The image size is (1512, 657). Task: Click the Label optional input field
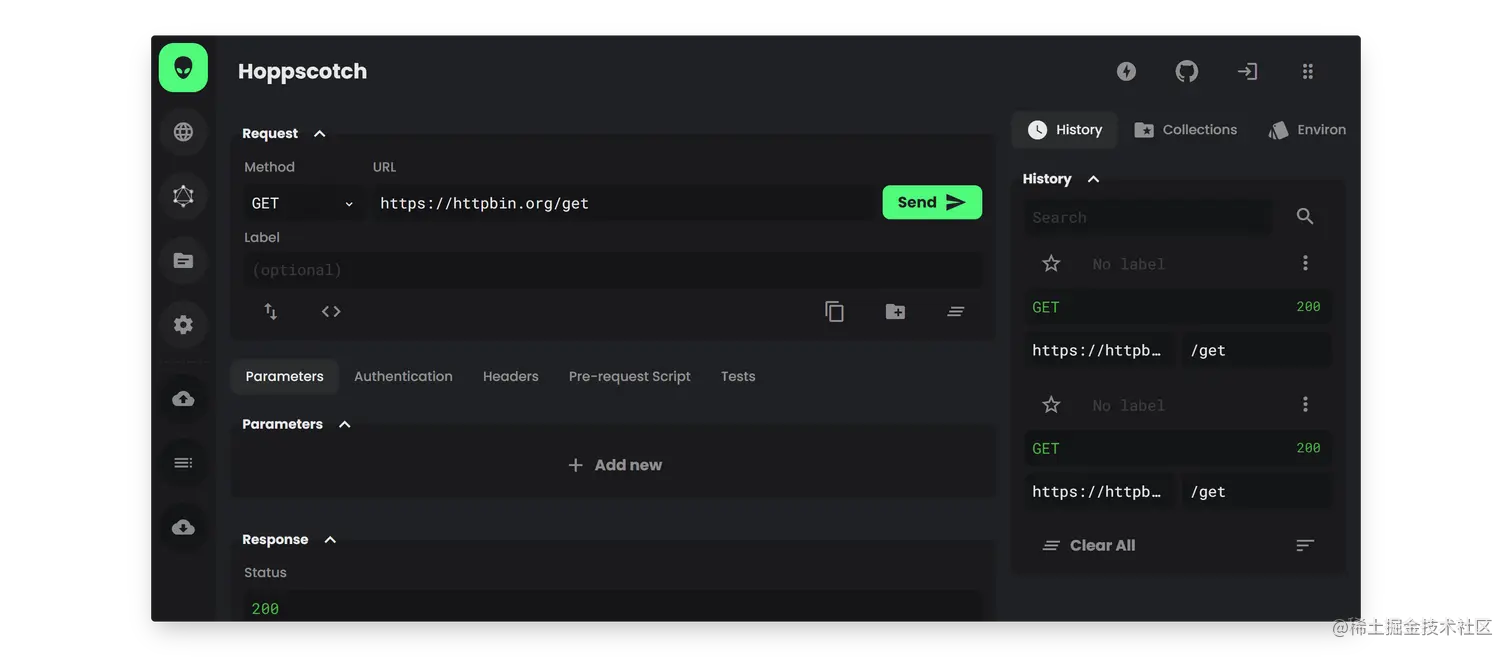613,270
